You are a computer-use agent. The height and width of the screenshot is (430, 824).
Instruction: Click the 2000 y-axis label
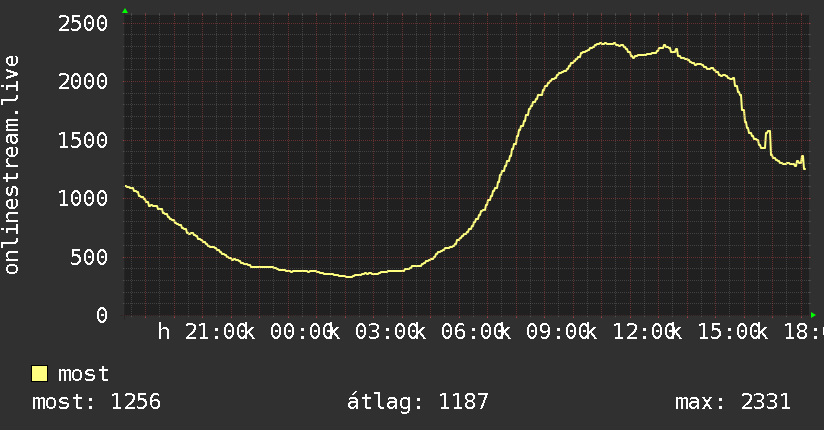click(83, 81)
